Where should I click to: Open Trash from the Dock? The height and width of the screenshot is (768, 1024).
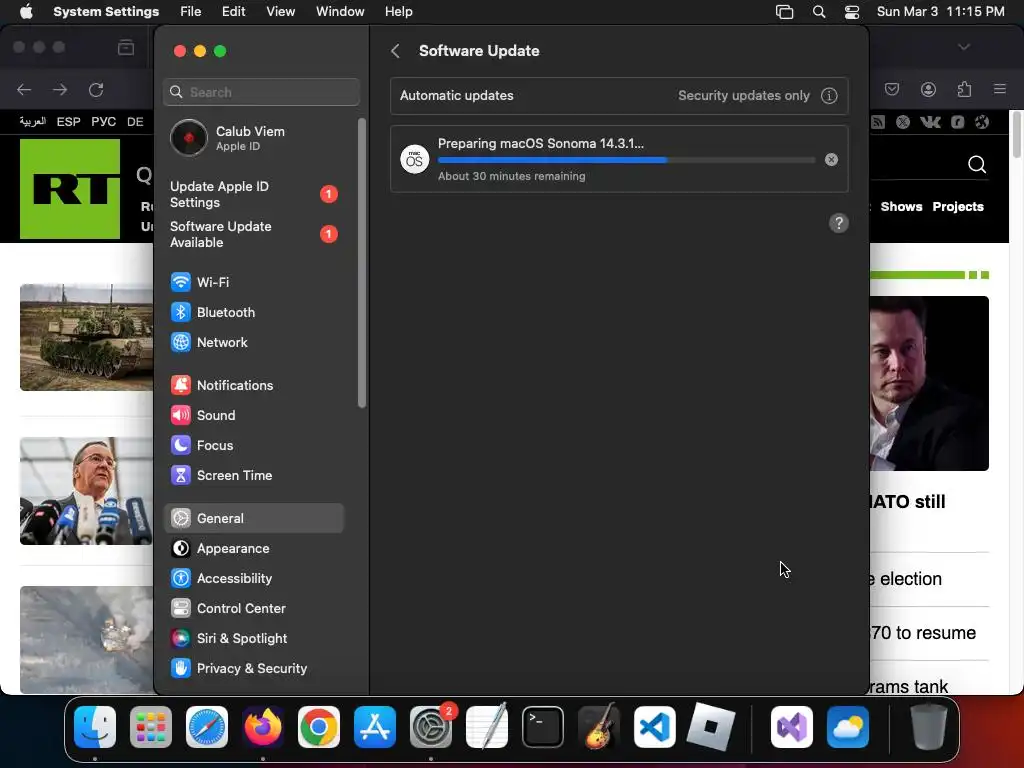(x=929, y=727)
